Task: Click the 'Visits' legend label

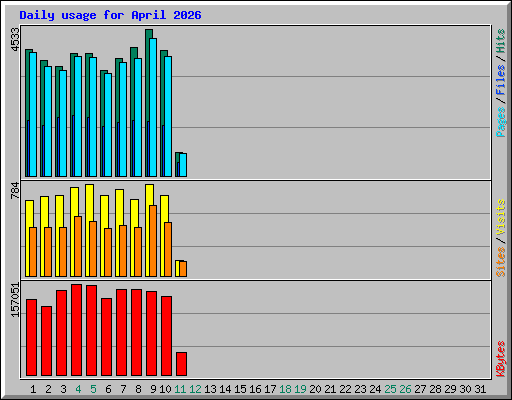Action: (500, 217)
